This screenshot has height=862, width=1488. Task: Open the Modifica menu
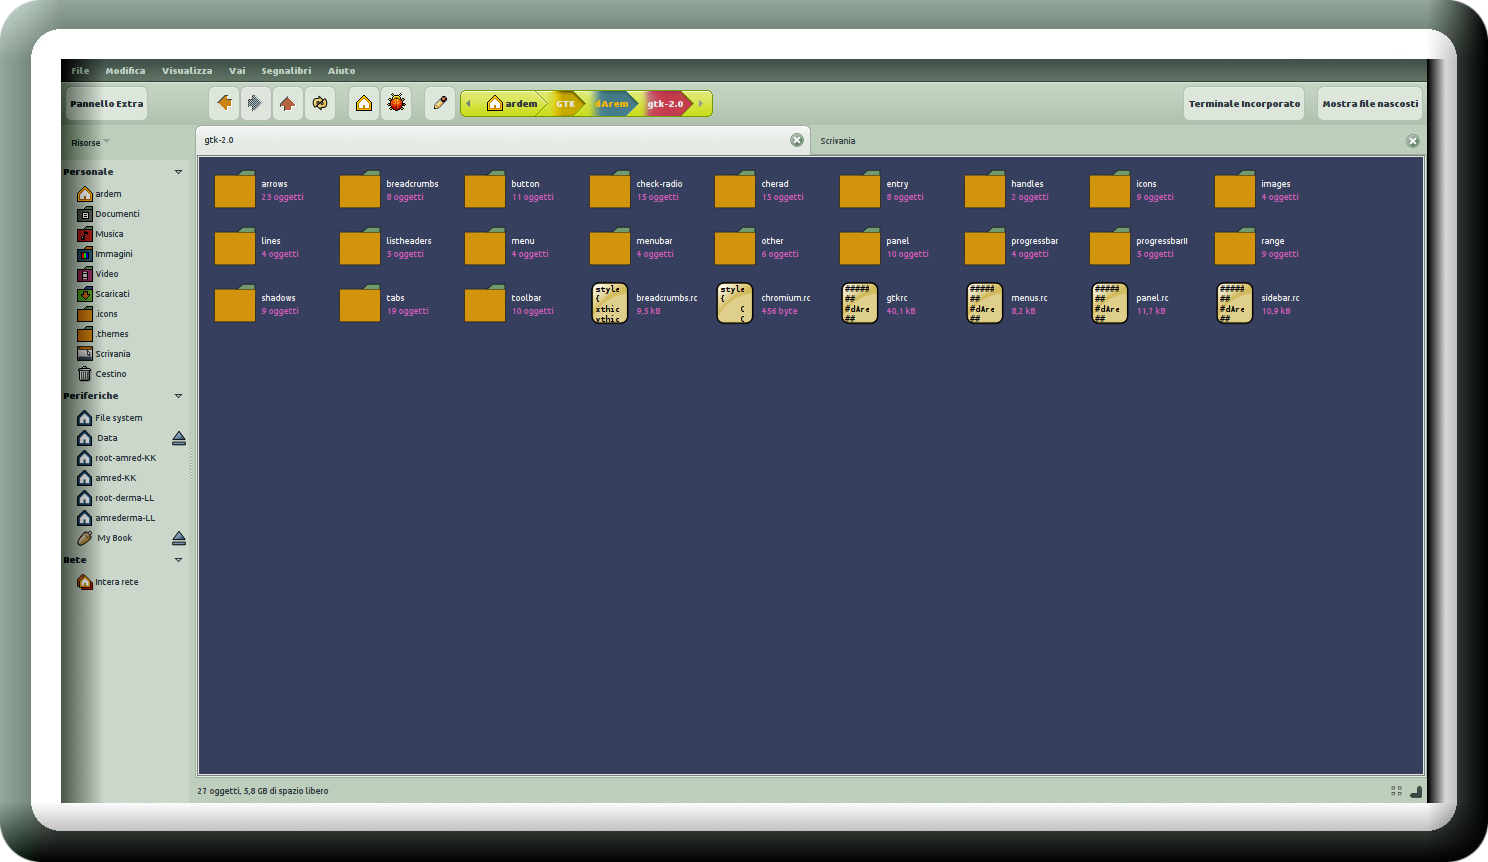coord(125,71)
